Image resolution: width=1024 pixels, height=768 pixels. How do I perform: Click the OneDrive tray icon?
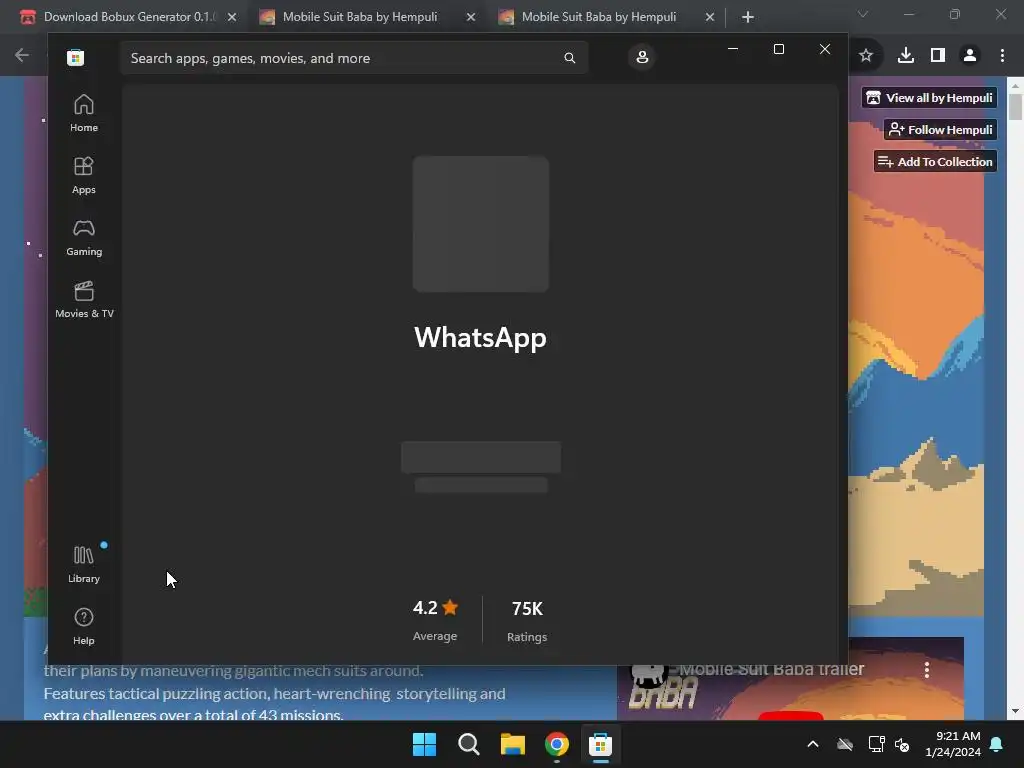click(x=845, y=744)
